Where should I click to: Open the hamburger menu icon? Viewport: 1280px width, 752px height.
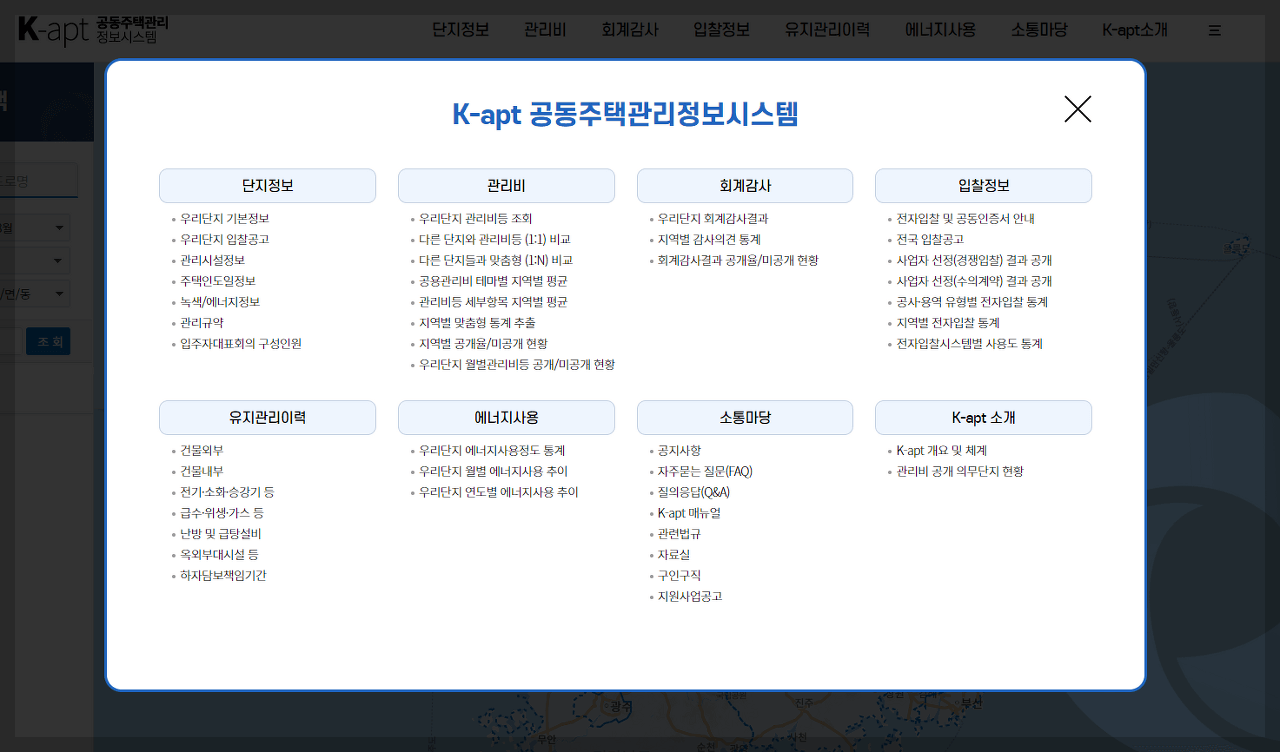(1214, 30)
